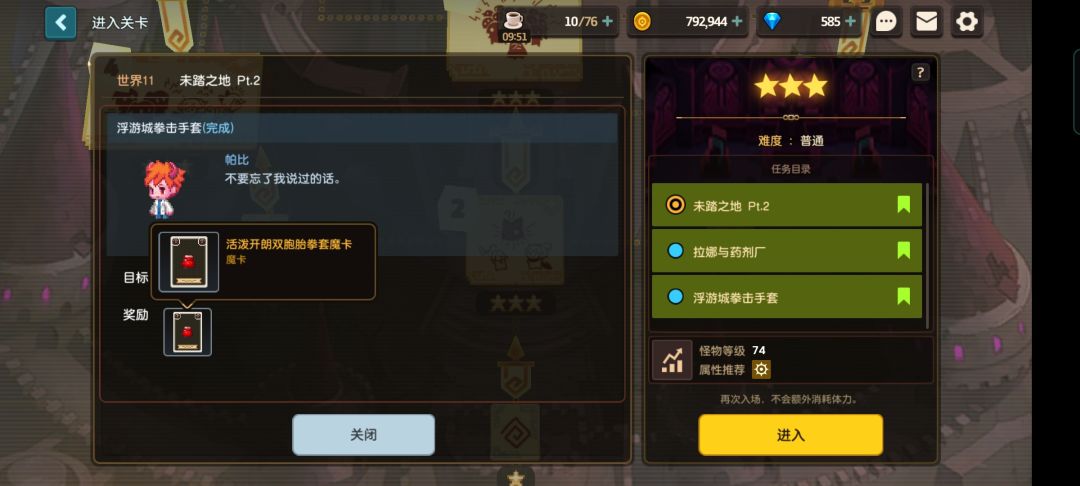Screen dimensions: 1080x486
Task: Tap the reward card thumbnail beside 奖励
Action: coord(187,332)
